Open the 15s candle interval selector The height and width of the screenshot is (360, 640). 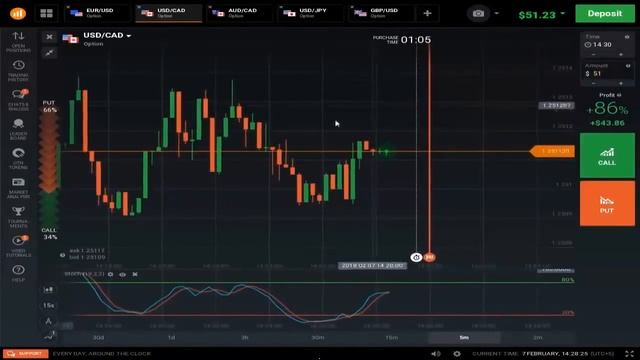(48, 305)
